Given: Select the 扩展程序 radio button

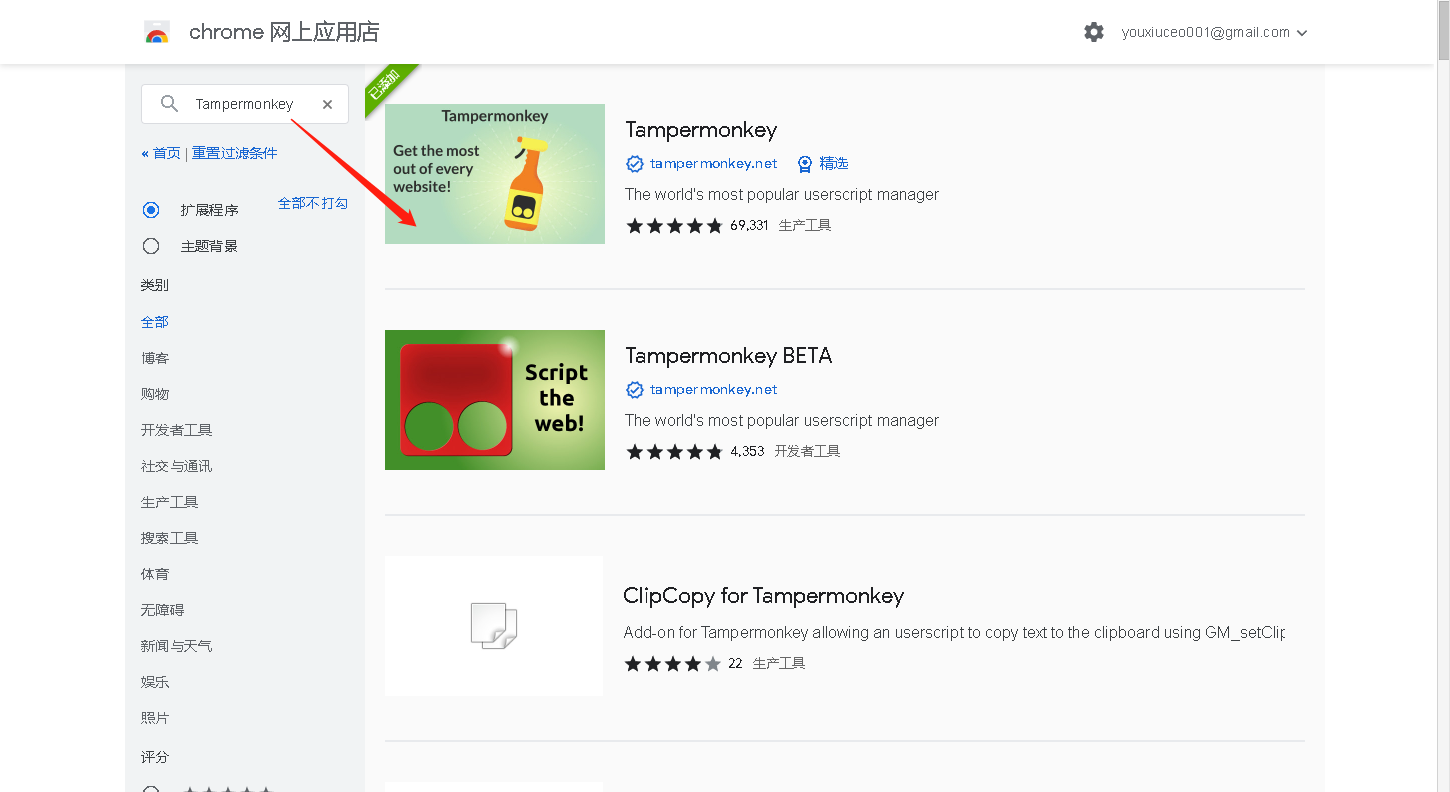Looking at the screenshot, I should [151, 210].
